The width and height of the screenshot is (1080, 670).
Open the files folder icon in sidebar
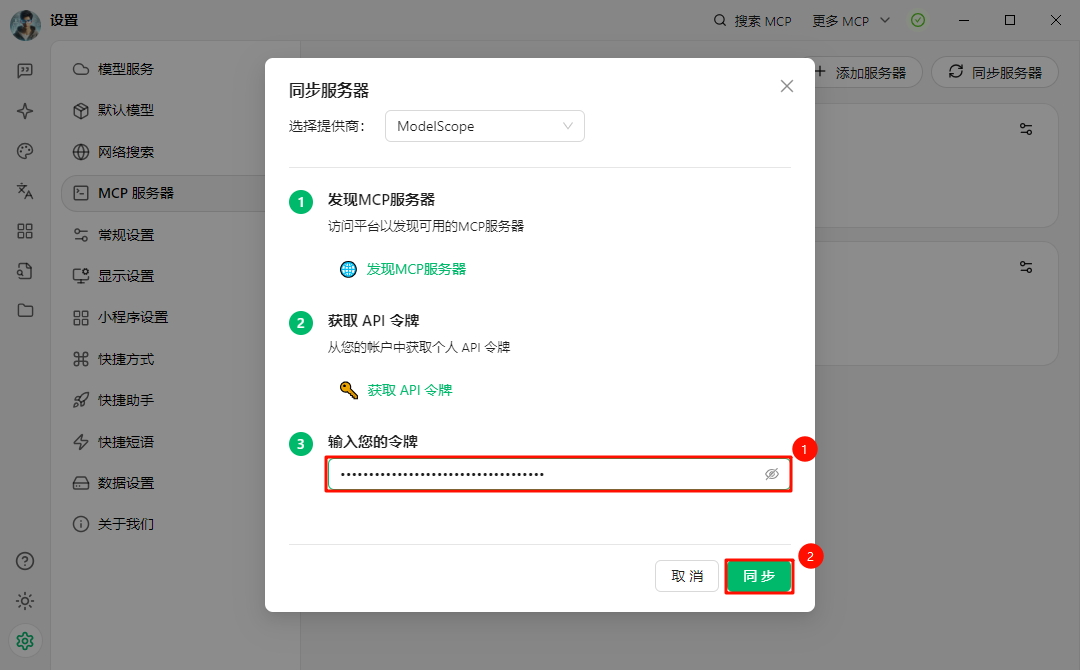click(x=25, y=311)
